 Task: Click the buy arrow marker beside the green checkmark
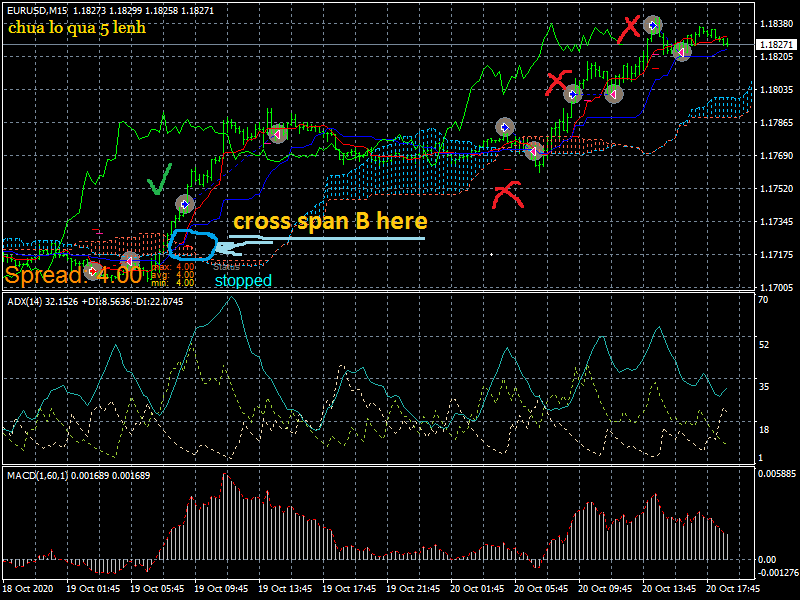point(185,204)
